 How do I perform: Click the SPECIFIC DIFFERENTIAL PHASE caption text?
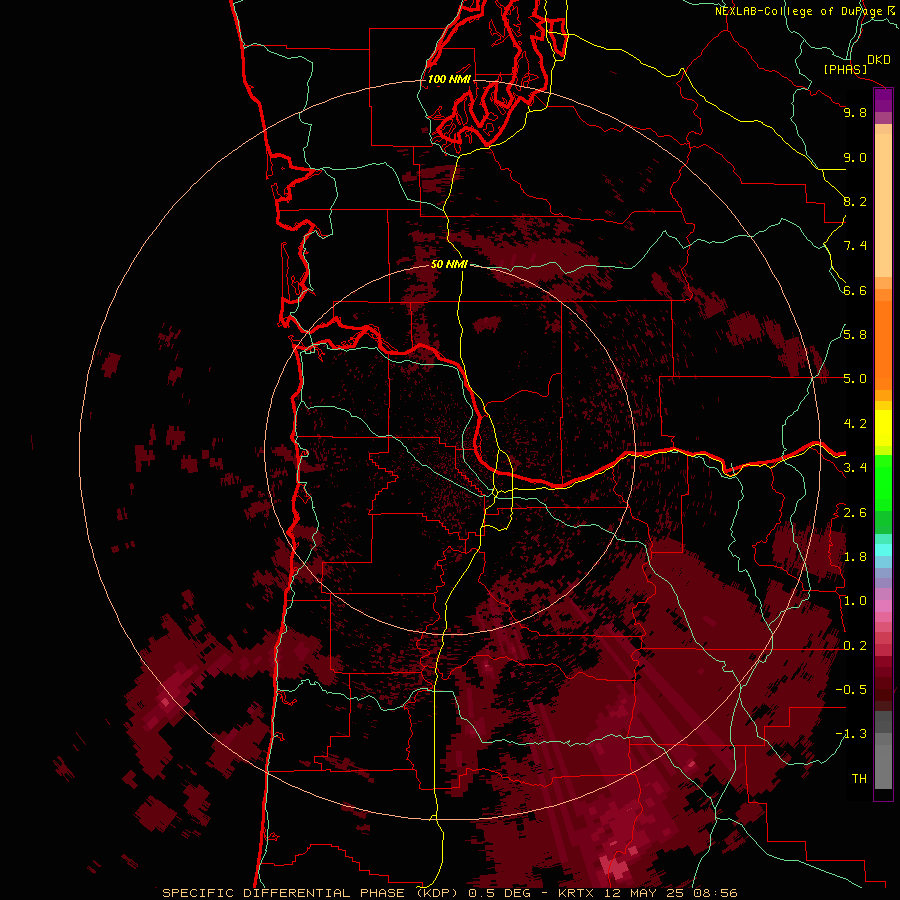(282, 893)
